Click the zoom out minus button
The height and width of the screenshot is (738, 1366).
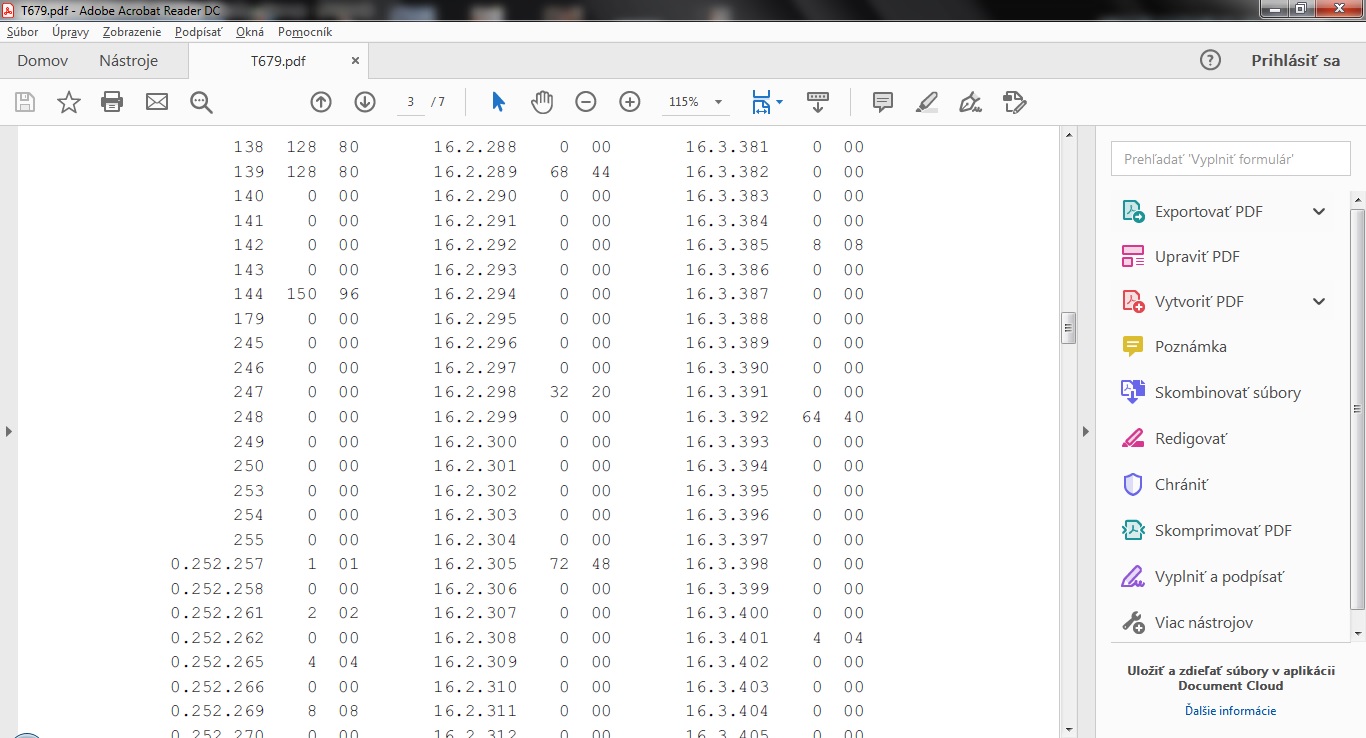point(586,102)
